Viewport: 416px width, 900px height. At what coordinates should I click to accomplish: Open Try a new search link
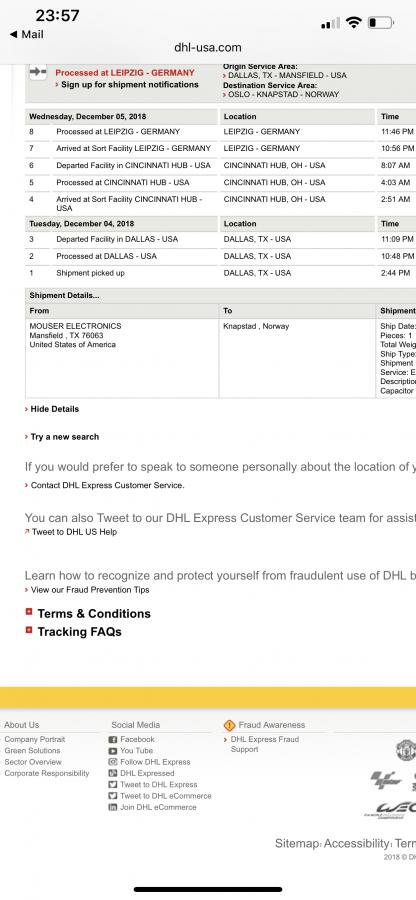pyautogui.click(x=65, y=437)
